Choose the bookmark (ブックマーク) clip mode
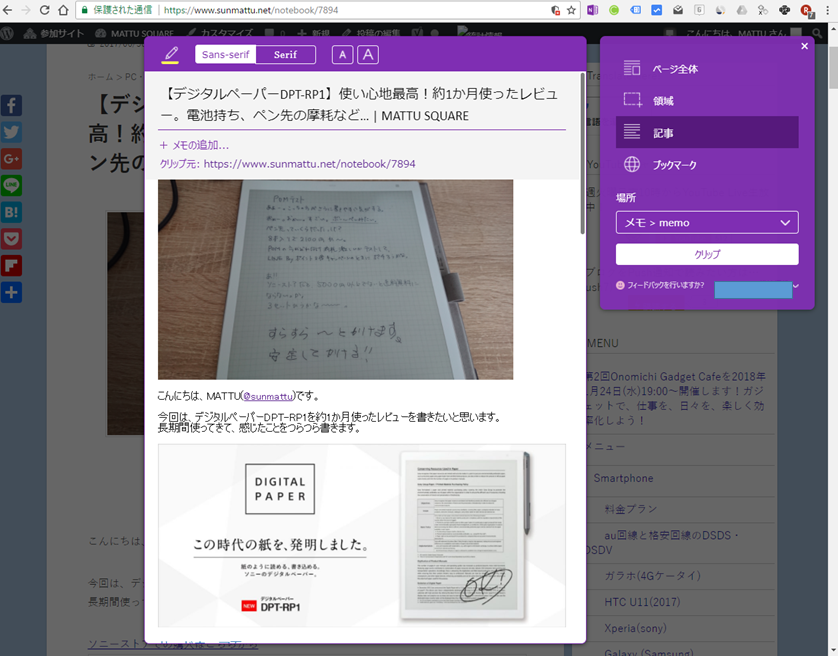 coord(707,165)
